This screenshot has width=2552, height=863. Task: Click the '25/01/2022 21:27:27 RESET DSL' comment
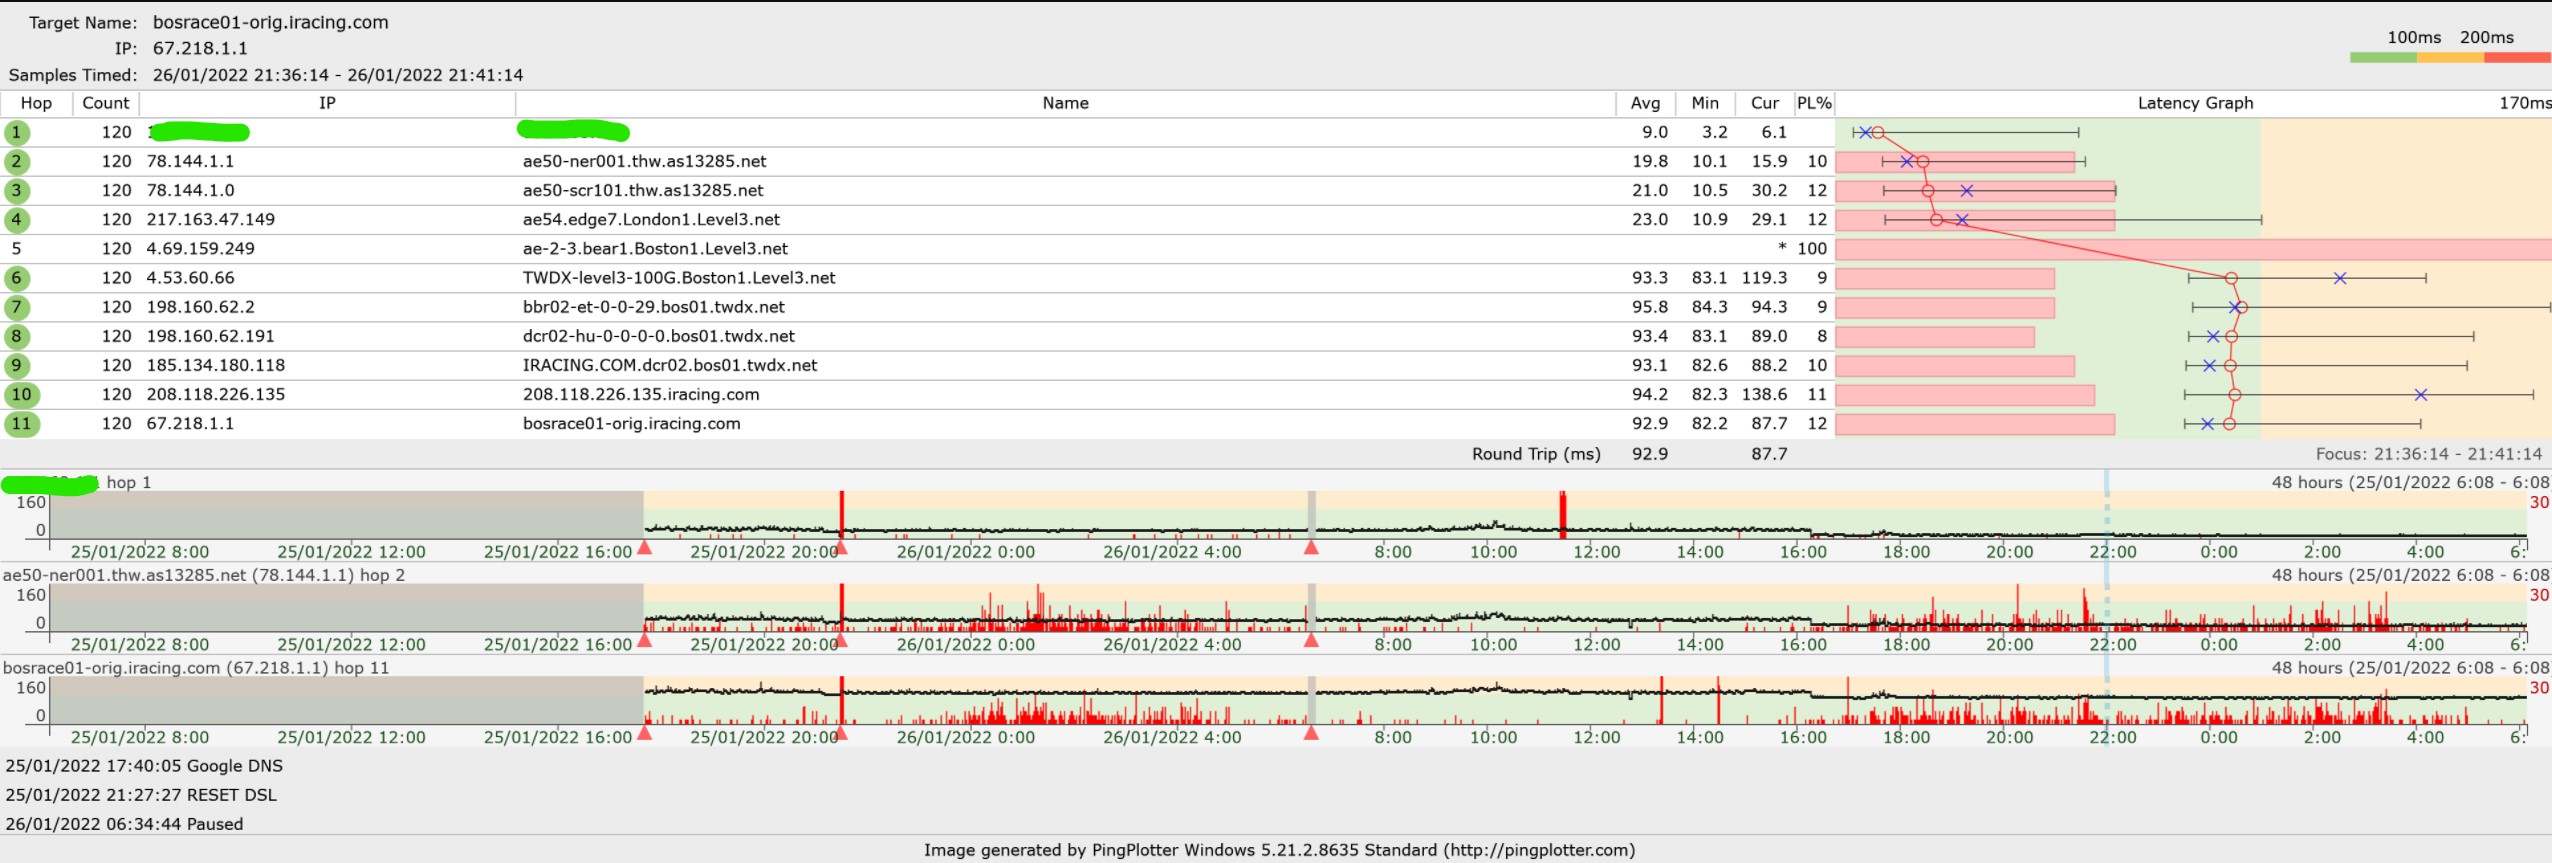point(141,795)
